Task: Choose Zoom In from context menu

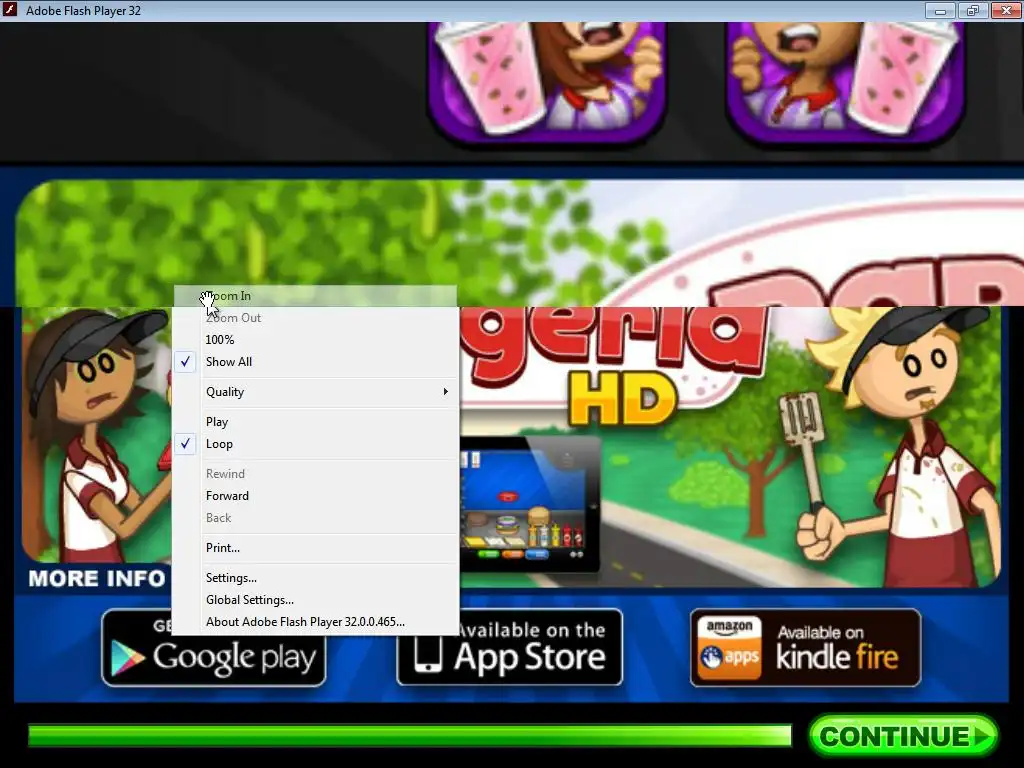Action: click(315, 296)
